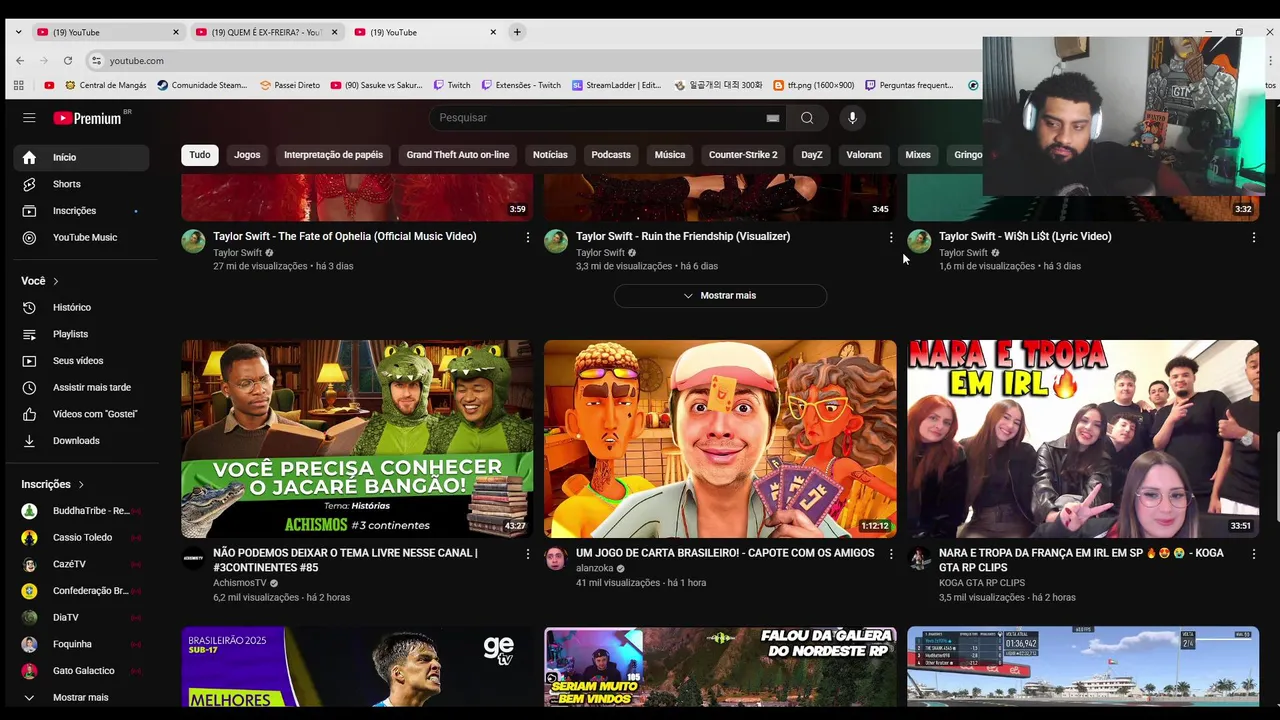
Task: Open options menu for alanzoka video
Action: pyautogui.click(x=891, y=553)
